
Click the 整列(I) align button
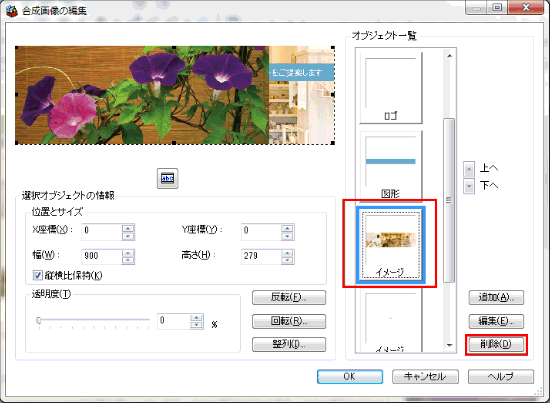click(289, 344)
